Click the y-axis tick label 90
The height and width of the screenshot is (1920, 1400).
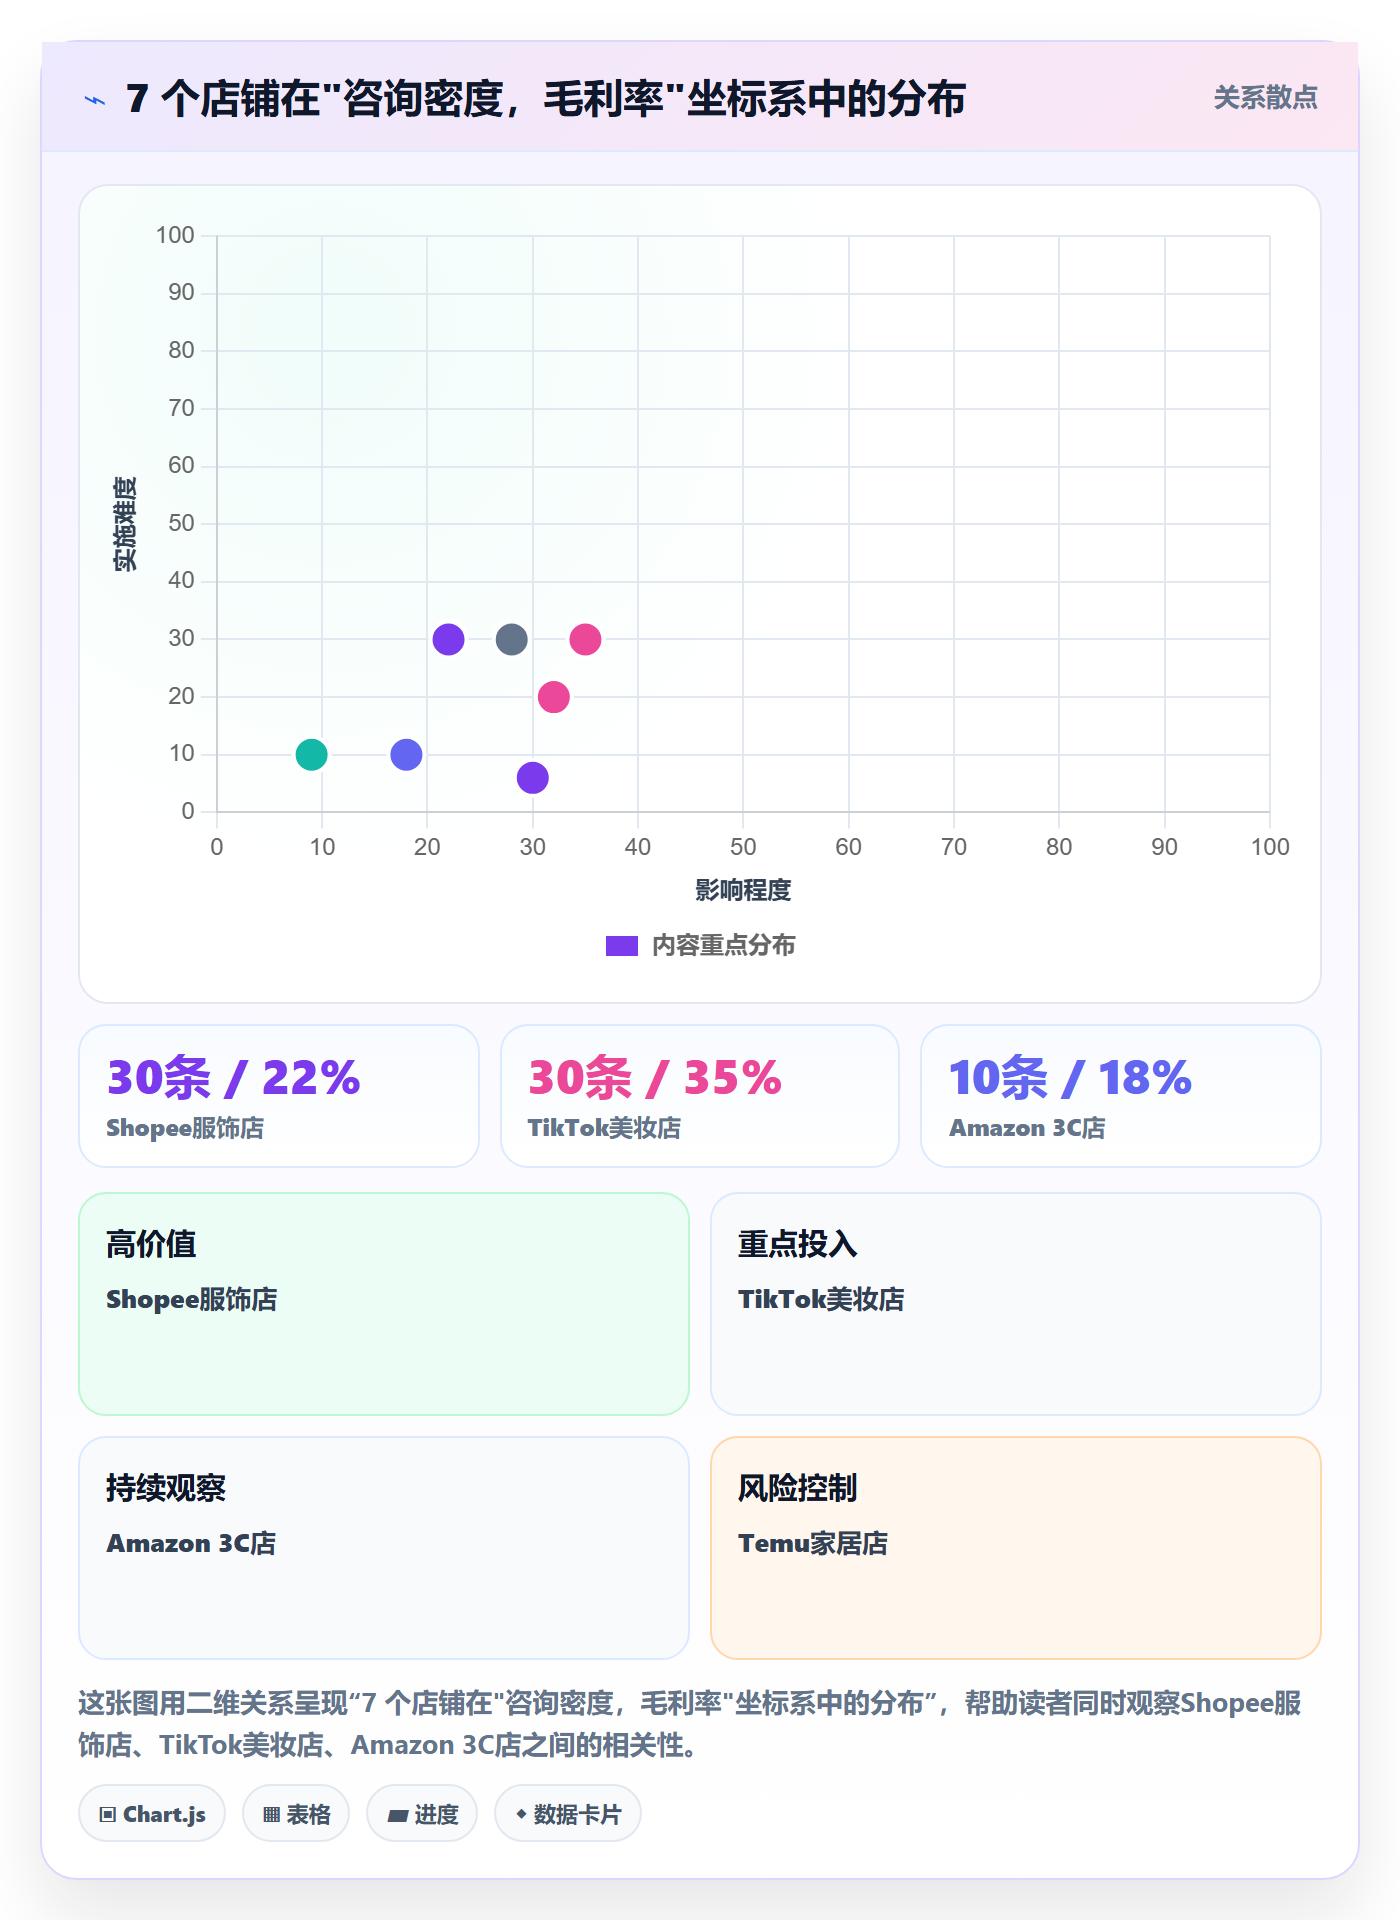click(181, 293)
